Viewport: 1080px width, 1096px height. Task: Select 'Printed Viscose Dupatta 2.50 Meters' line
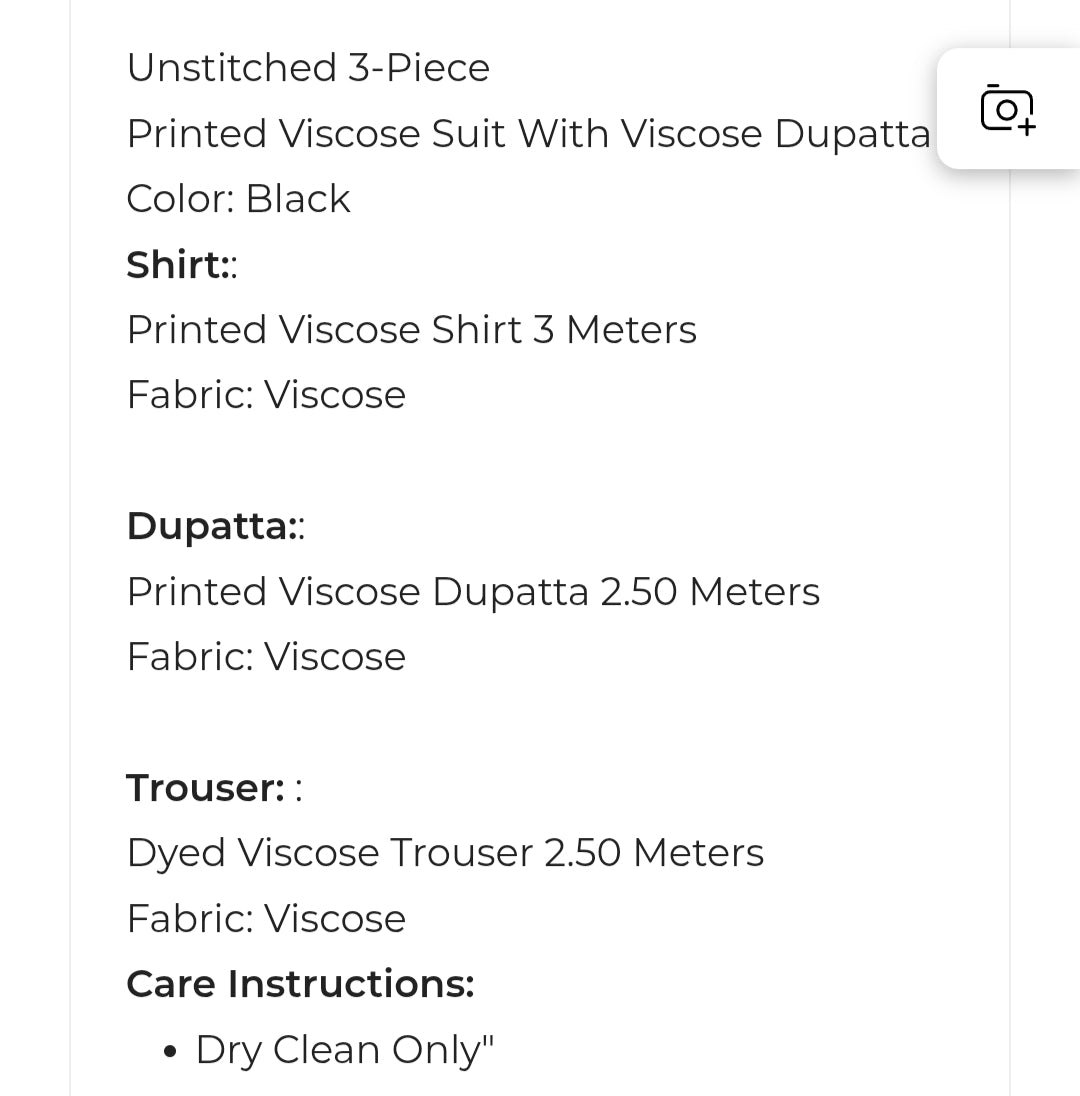[473, 592]
